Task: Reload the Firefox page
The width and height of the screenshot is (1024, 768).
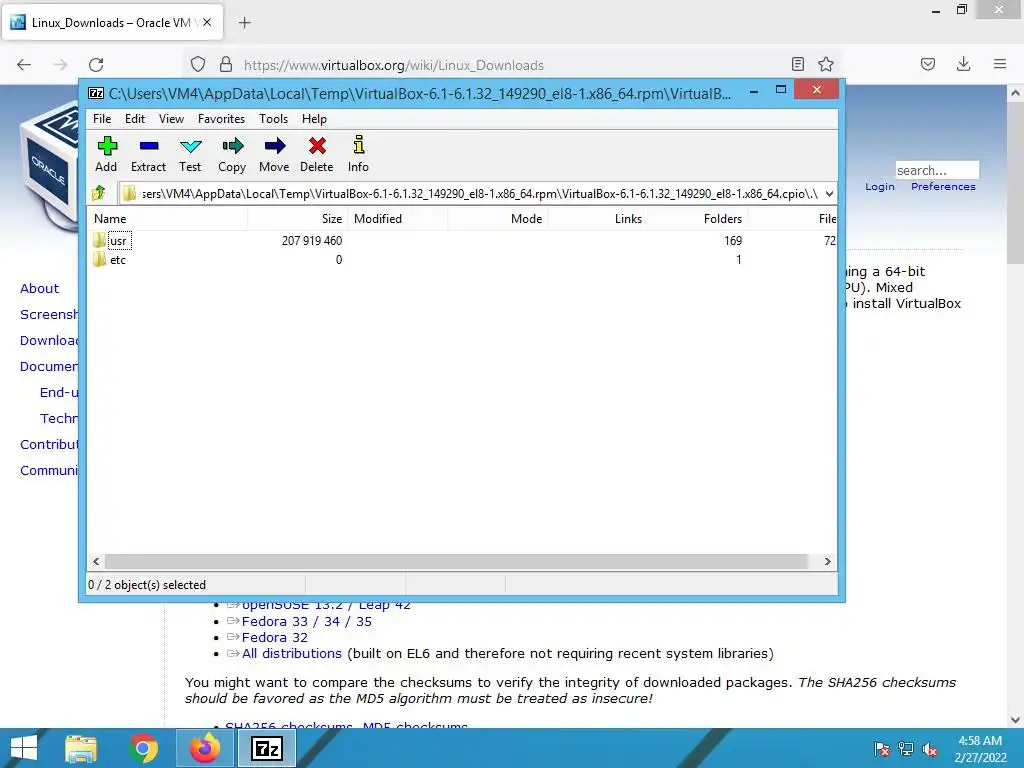Action: [96, 65]
